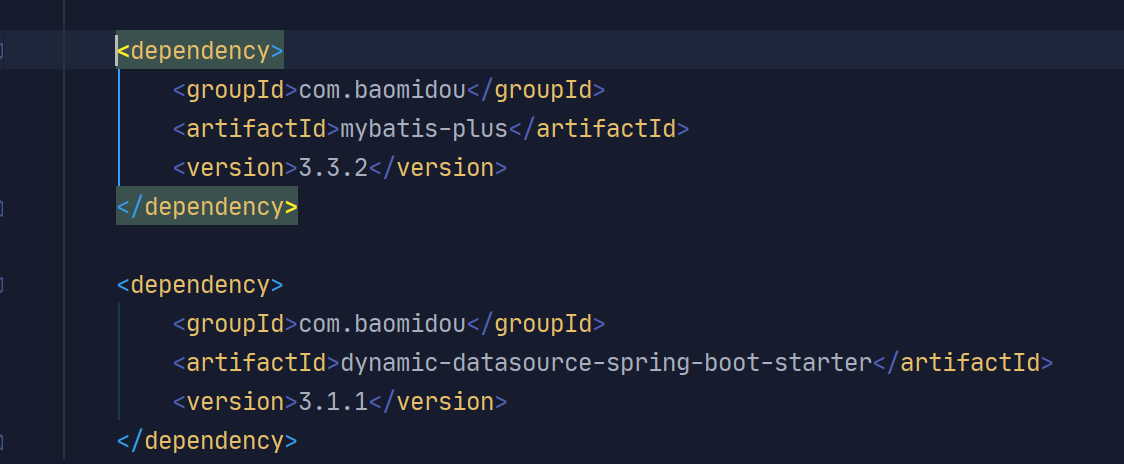Image resolution: width=1124 pixels, height=464 pixels.
Task: Click the first opening dependency tag
Action: pyautogui.click(x=200, y=51)
